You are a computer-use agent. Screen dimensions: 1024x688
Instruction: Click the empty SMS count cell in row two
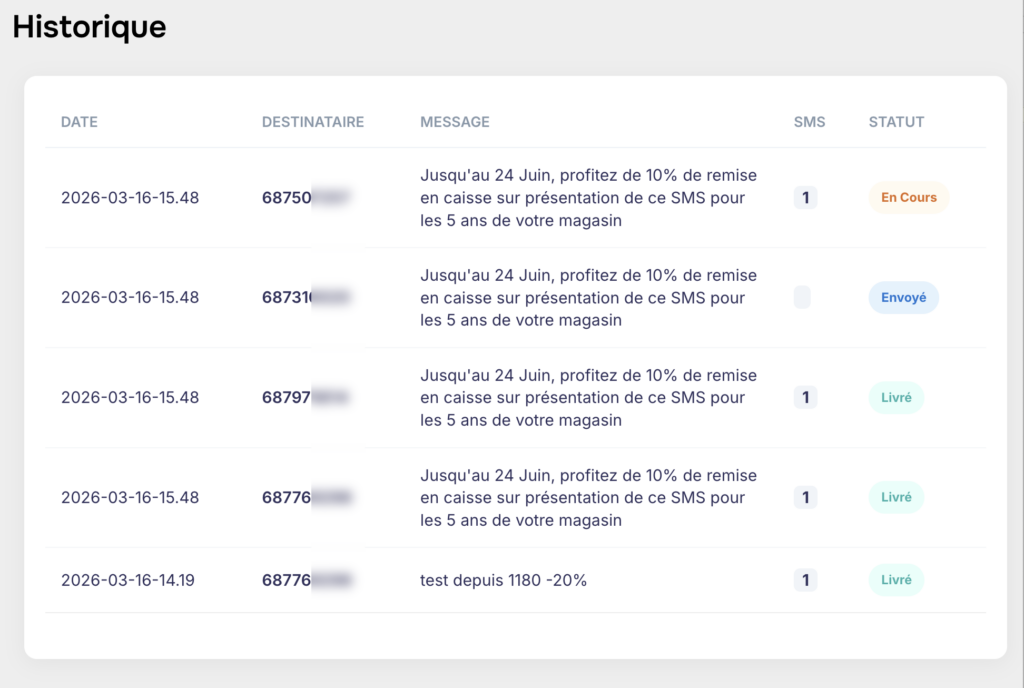[803, 297]
